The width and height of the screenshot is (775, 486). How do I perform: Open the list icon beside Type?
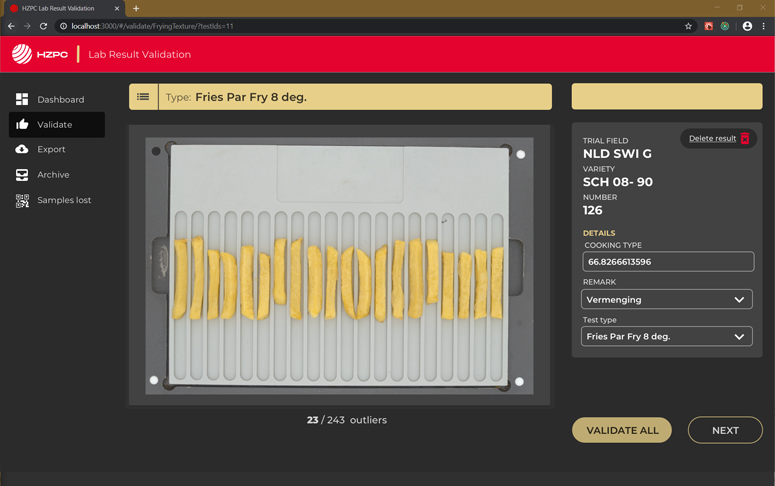[143, 97]
